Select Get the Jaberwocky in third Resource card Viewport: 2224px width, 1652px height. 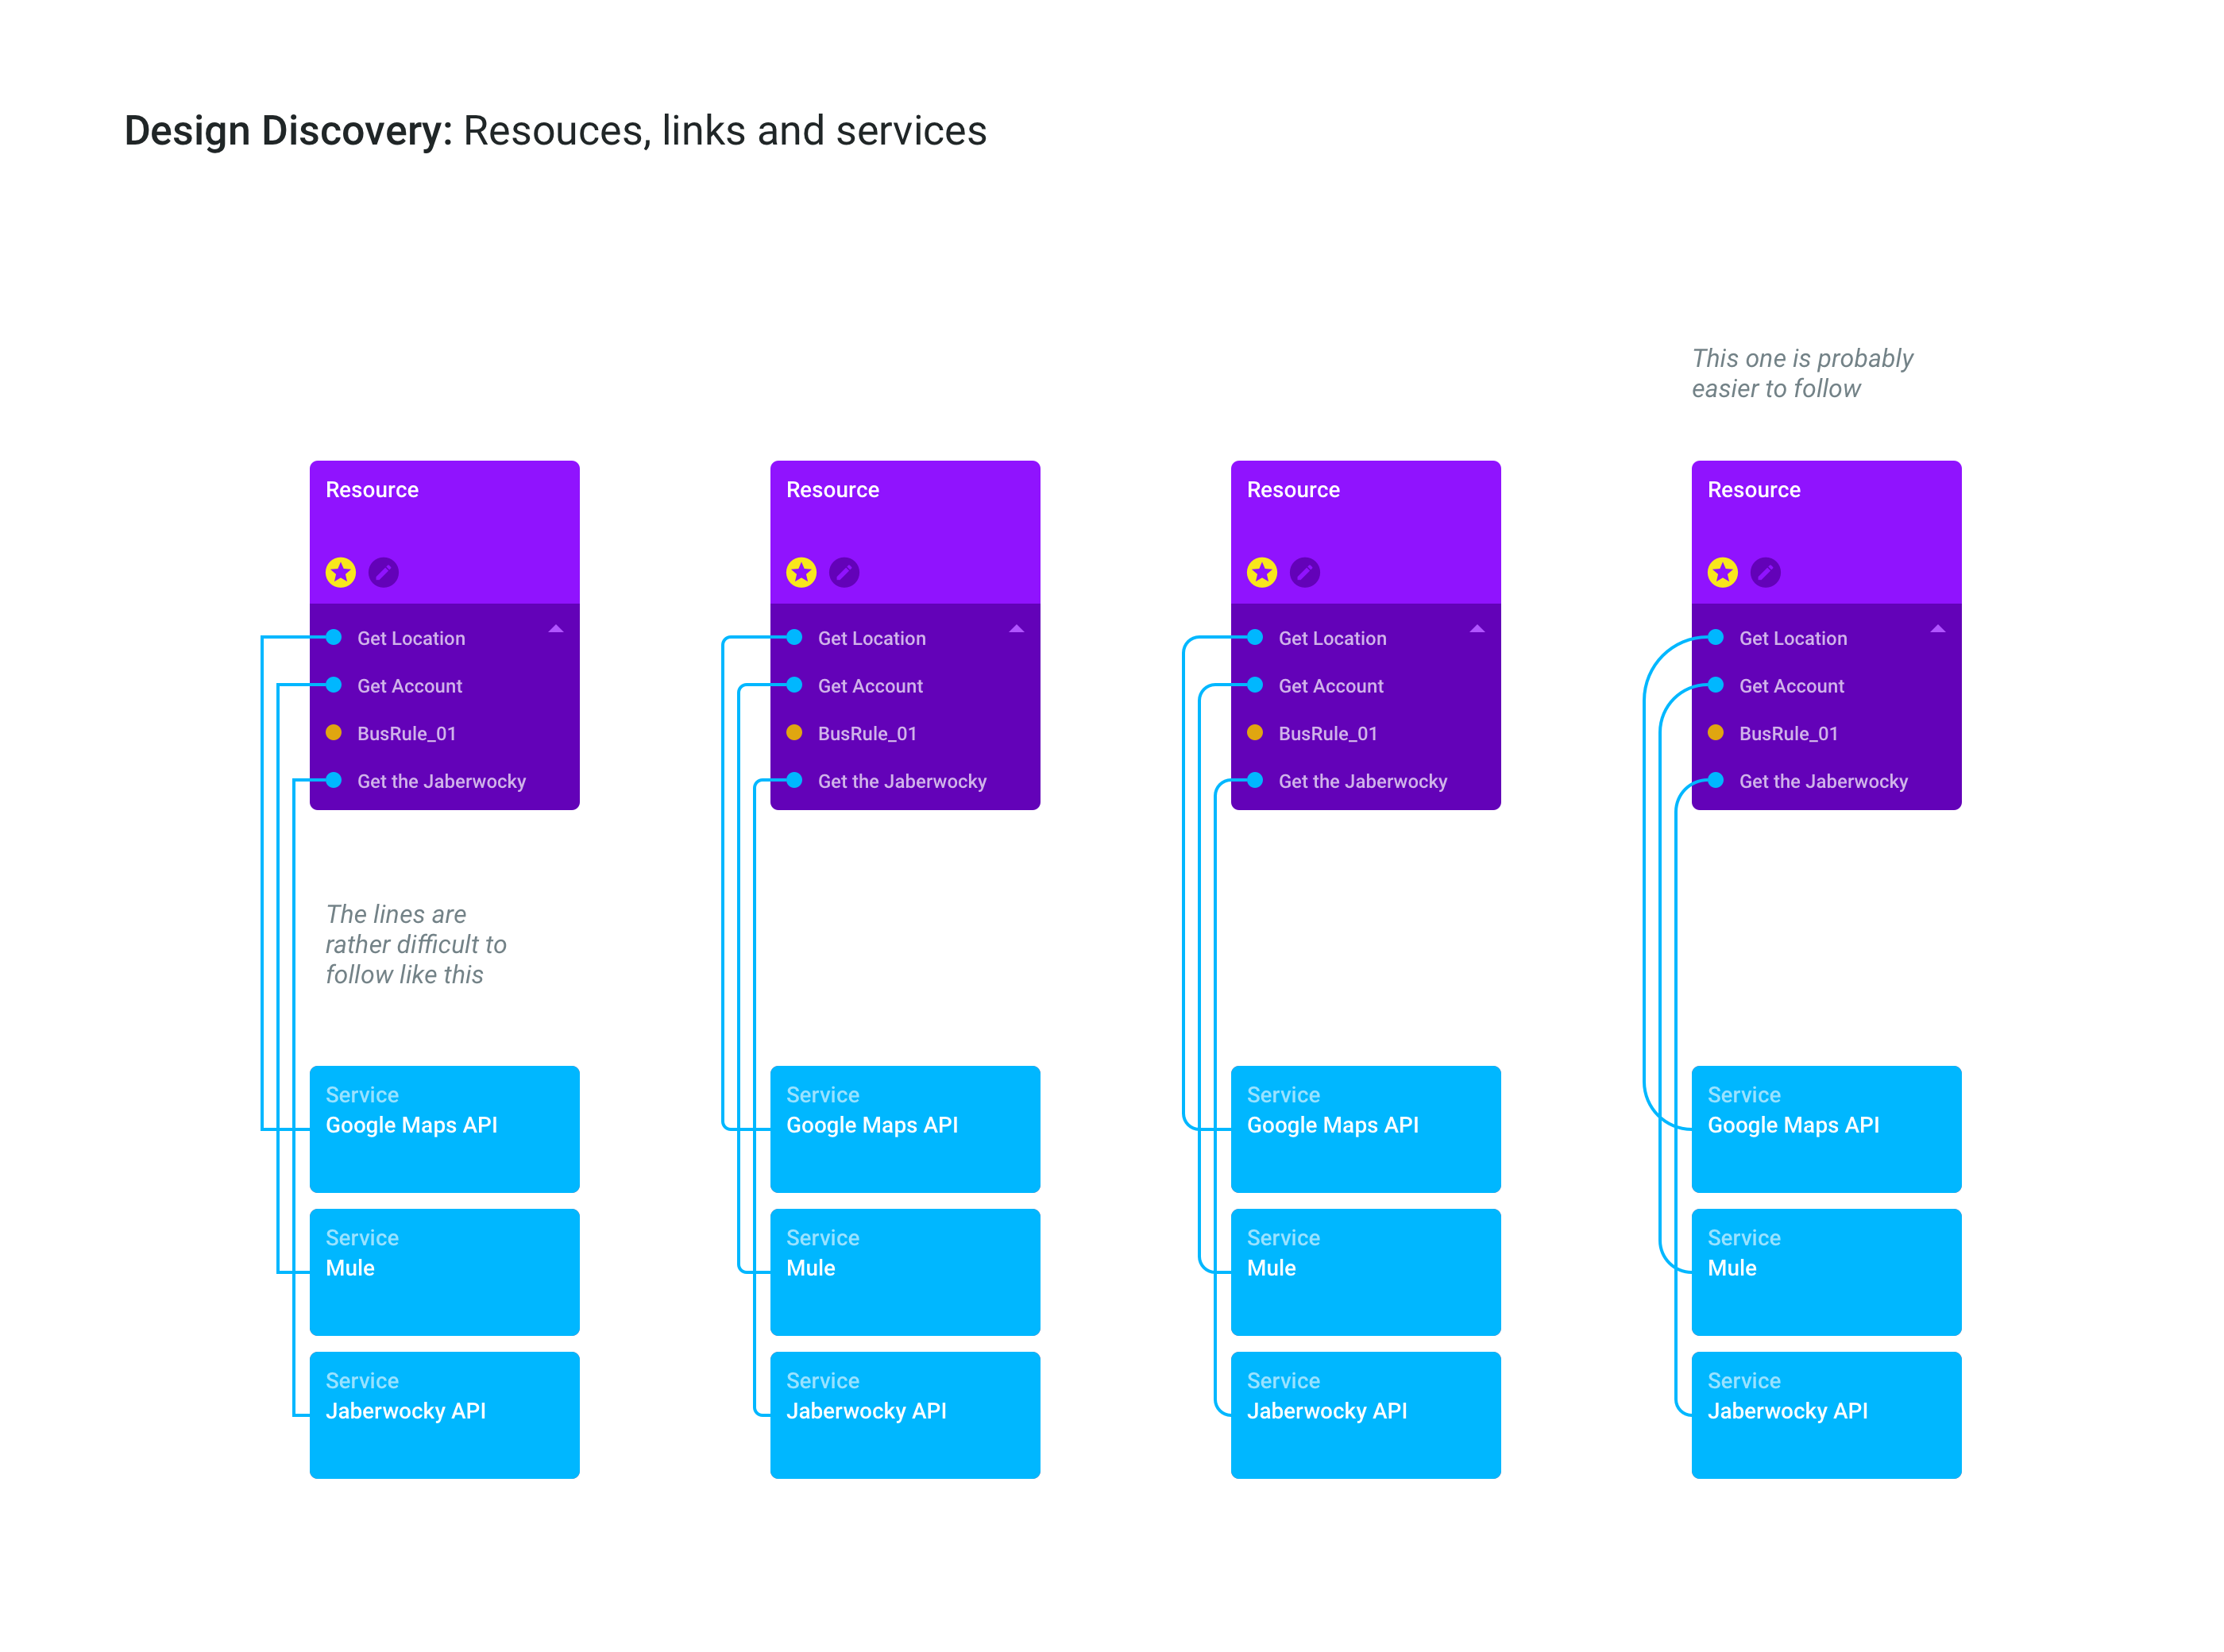[1362, 781]
